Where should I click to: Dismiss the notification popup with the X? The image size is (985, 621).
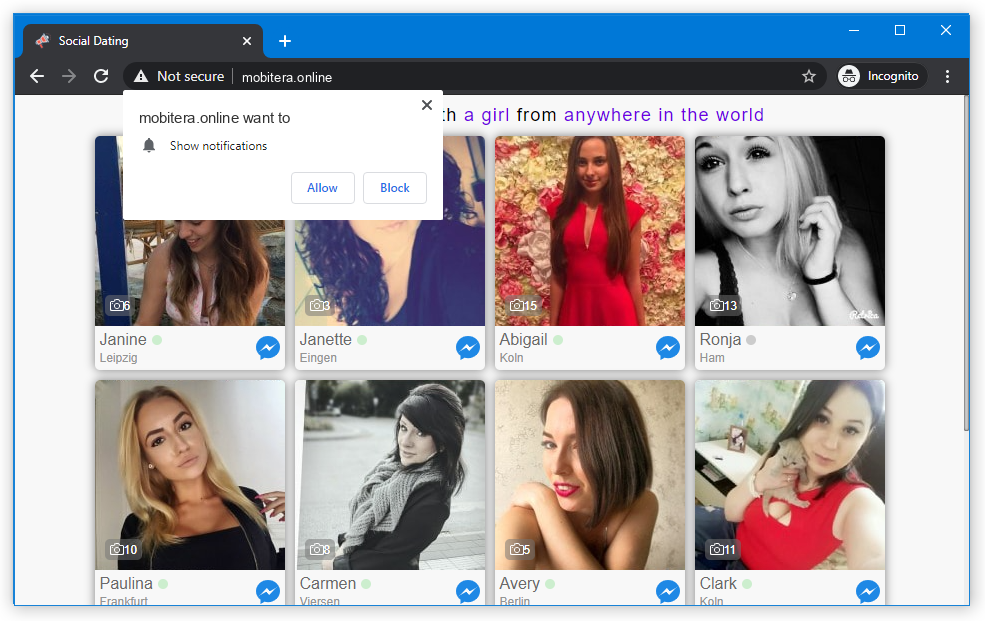426,104
